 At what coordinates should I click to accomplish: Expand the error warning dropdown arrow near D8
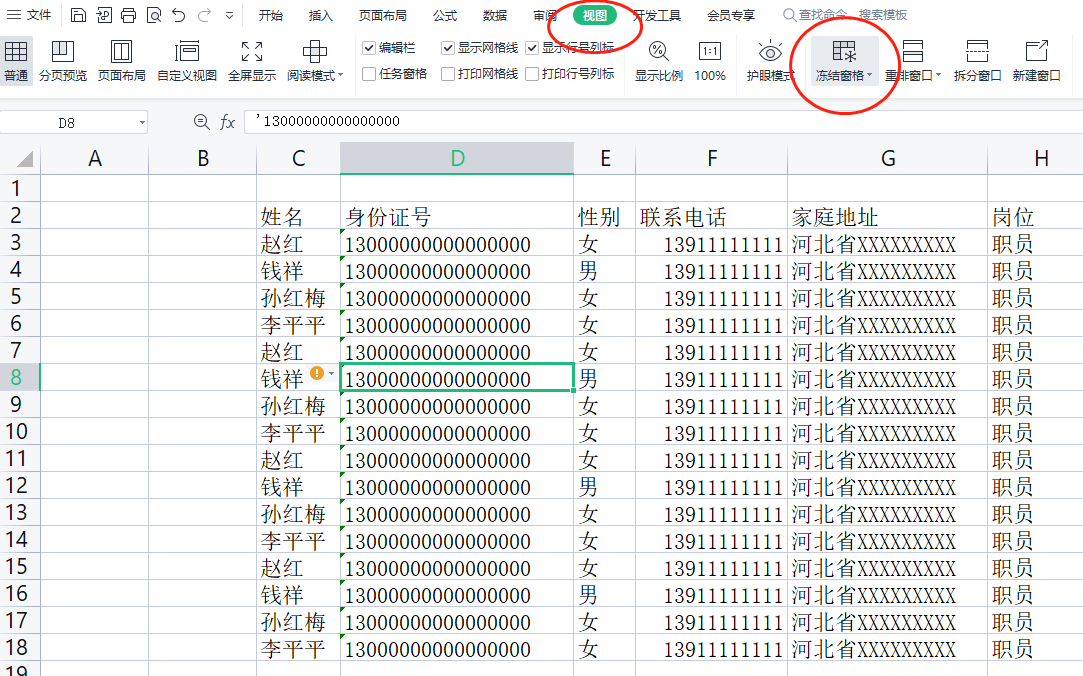click(x=332, y=374)
